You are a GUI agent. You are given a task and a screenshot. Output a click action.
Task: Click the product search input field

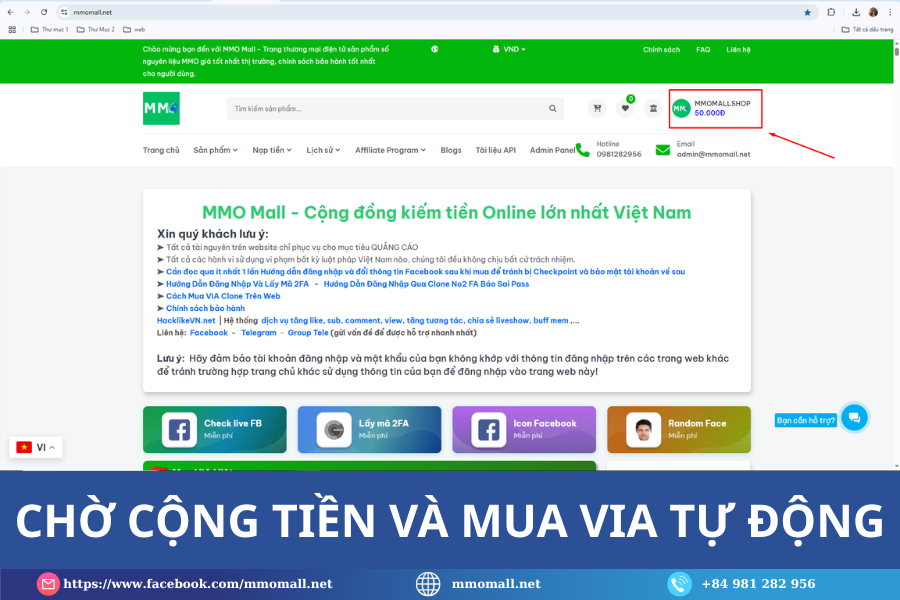point(385,108)
